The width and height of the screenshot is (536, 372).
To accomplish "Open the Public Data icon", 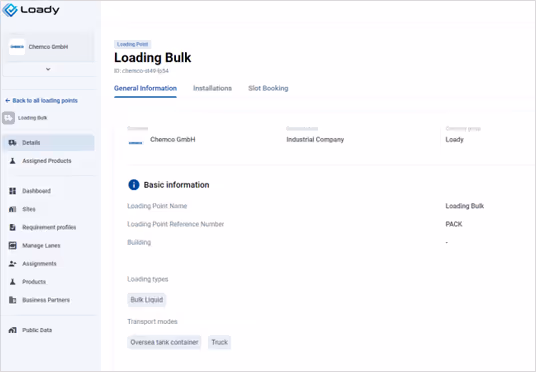I will 12,330.
